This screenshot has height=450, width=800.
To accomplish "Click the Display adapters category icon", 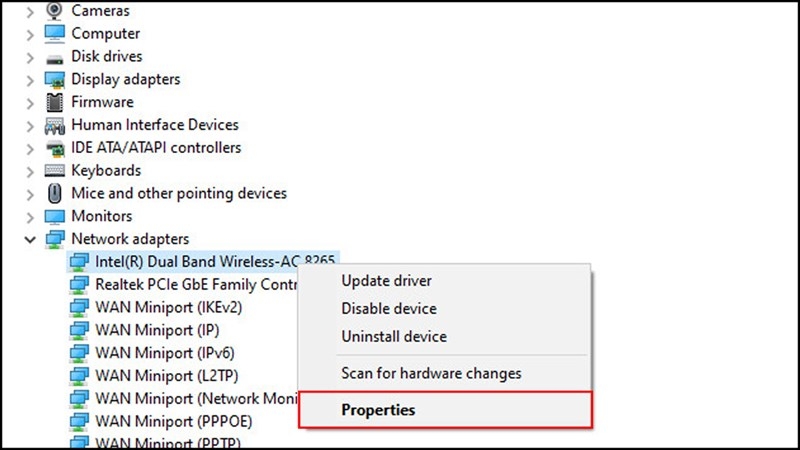I will 55,79.
